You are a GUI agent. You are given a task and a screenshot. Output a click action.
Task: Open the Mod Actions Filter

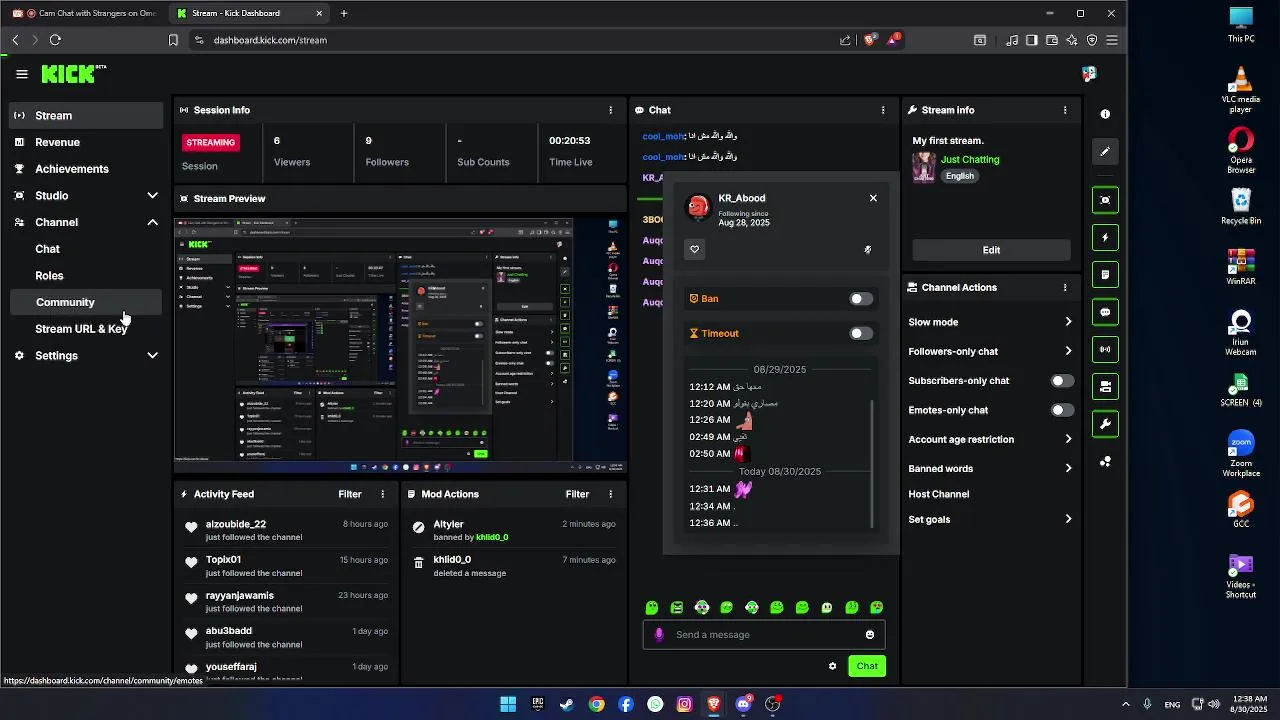tap(578, 494)
